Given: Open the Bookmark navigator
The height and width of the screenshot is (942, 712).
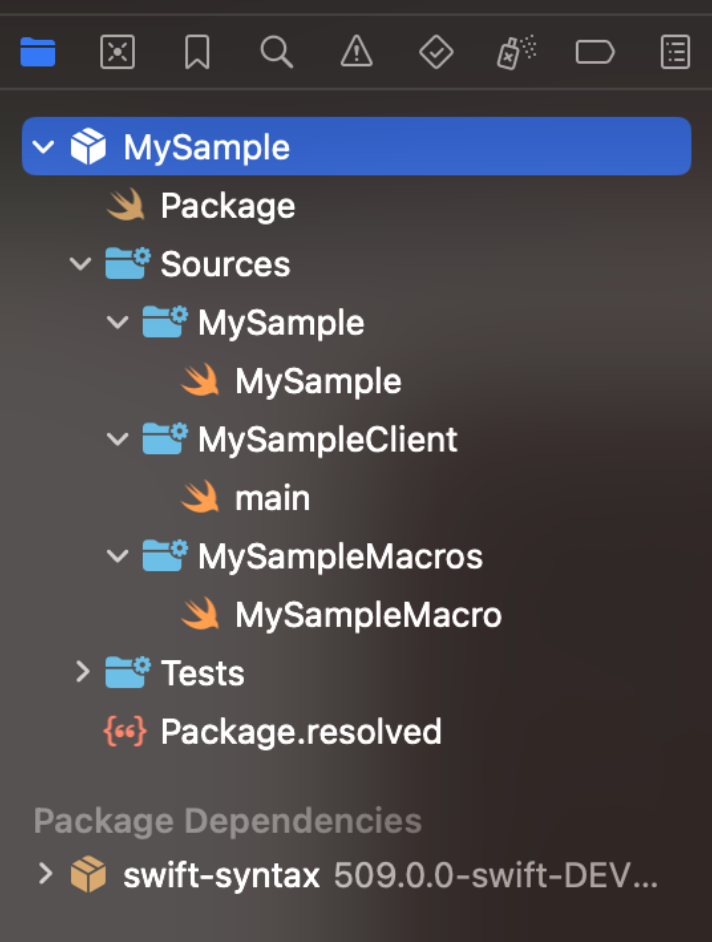Looking at the screenshot, I should click(197, 52).
